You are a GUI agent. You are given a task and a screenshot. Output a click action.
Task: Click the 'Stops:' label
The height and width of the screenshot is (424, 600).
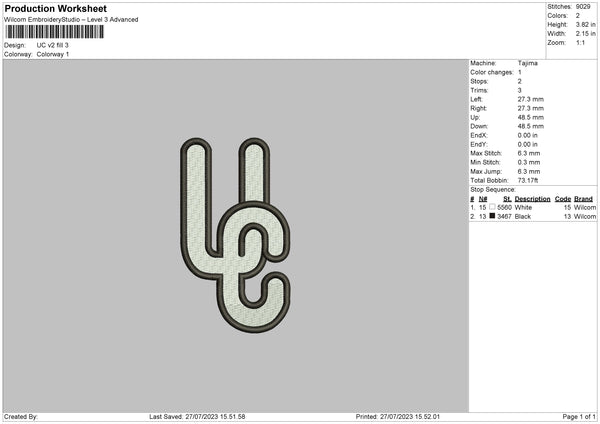479,82
